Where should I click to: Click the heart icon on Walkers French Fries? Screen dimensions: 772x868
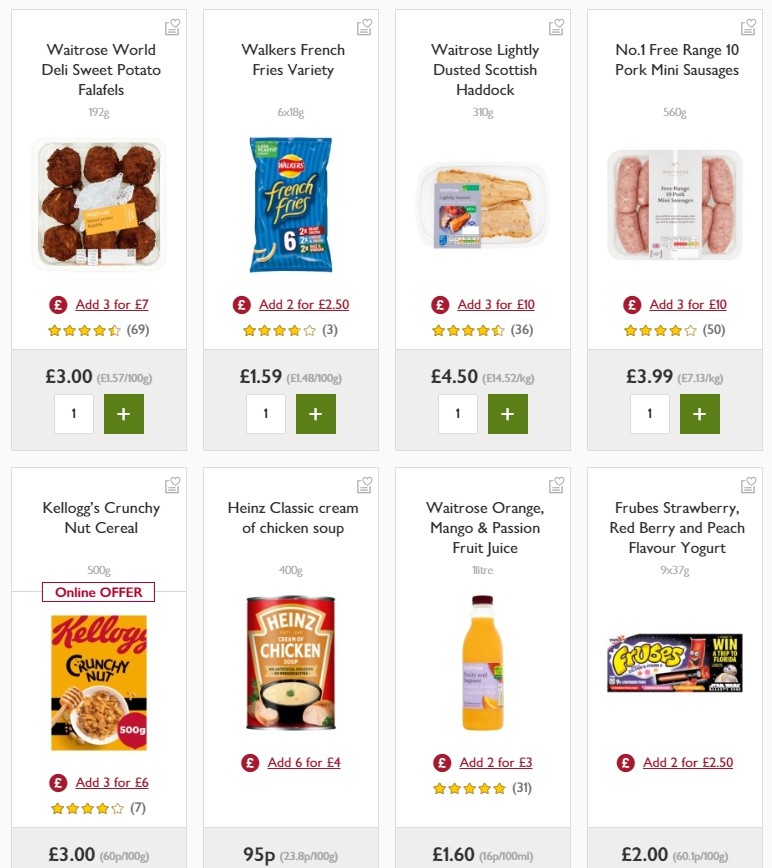[x=364, y=28]
